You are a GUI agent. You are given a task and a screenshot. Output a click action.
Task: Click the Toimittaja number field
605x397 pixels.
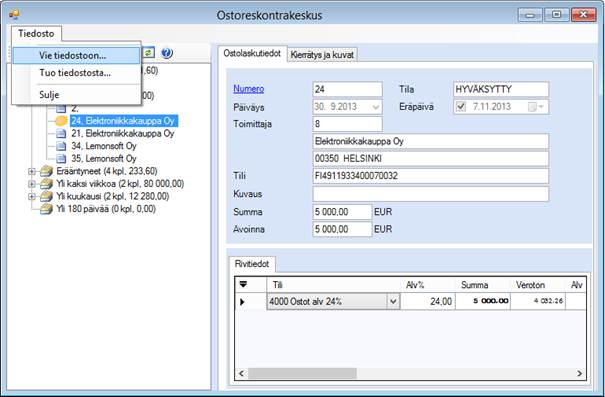tap(347, 124)
